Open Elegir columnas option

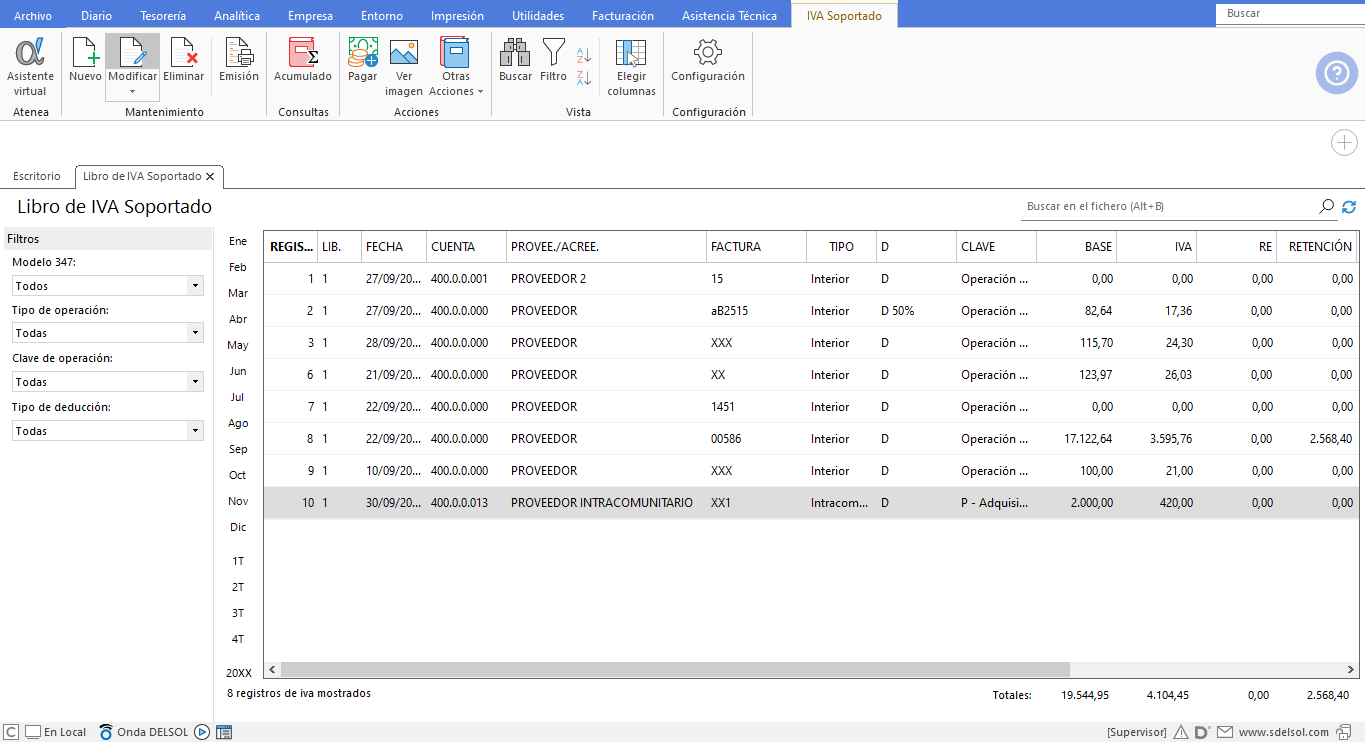tap(631, 67)
